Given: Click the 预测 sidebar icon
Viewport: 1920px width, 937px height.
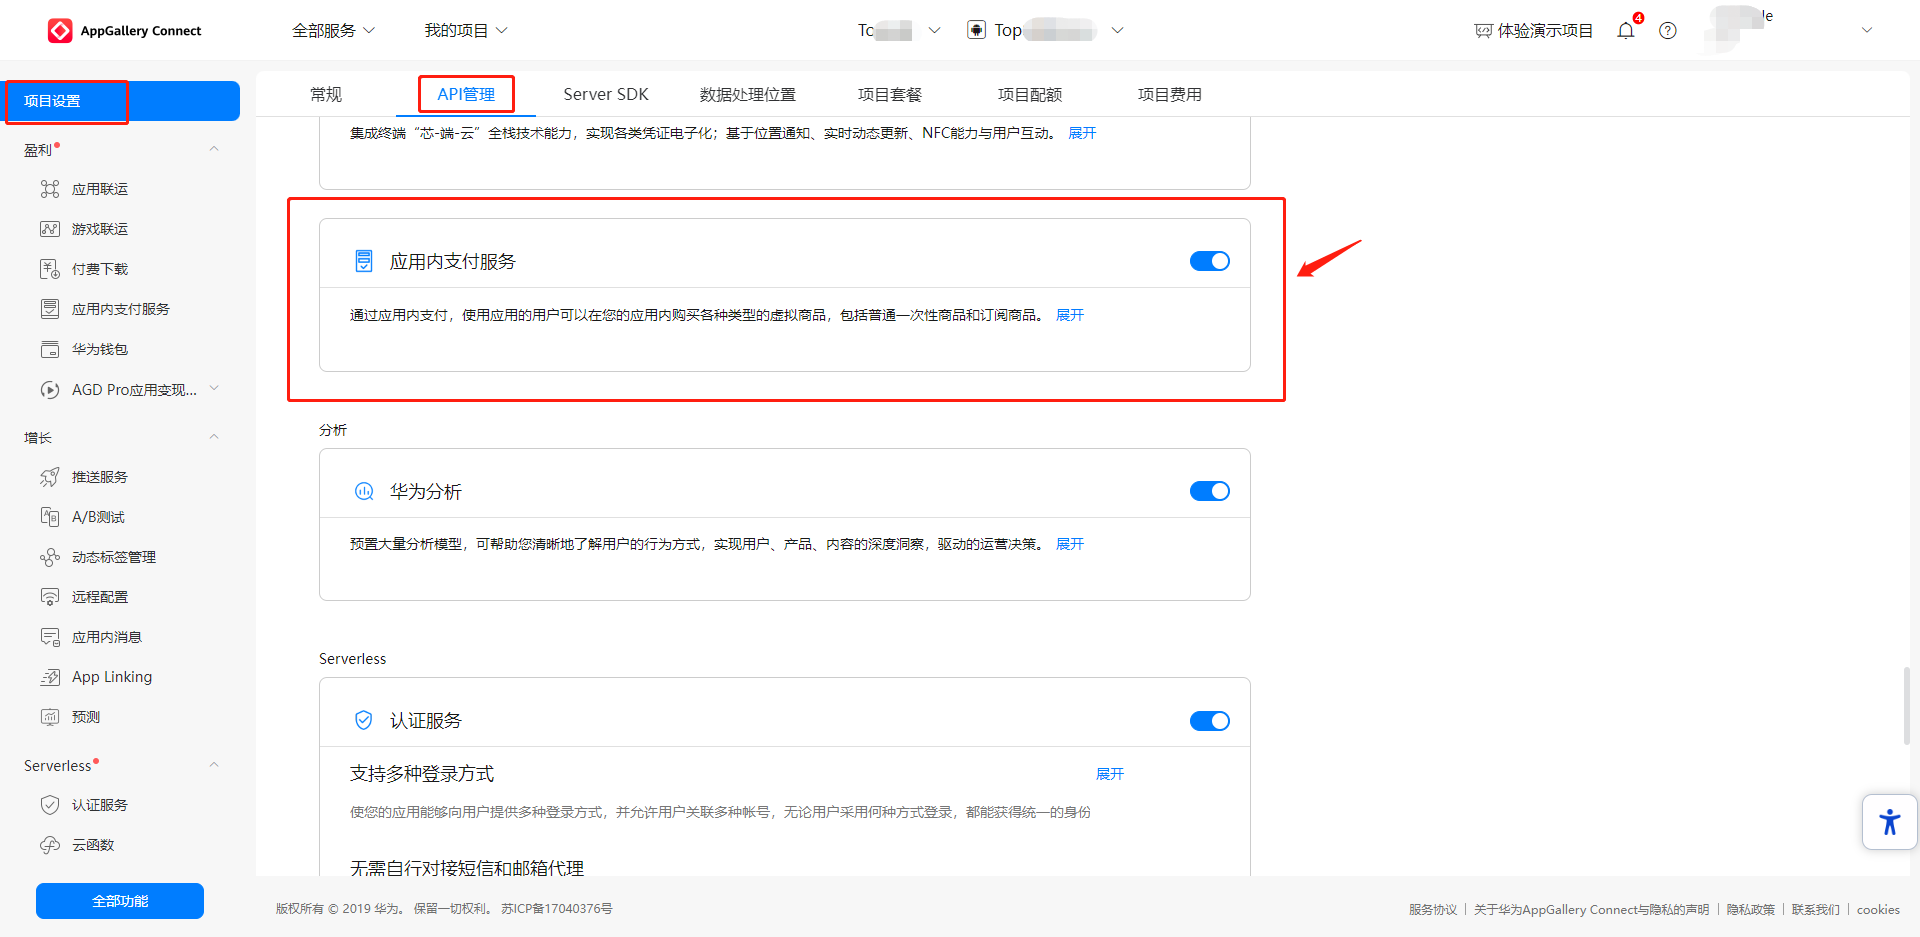Looking at the screenshot, I should pyautogui.click(x=50, y=717).
